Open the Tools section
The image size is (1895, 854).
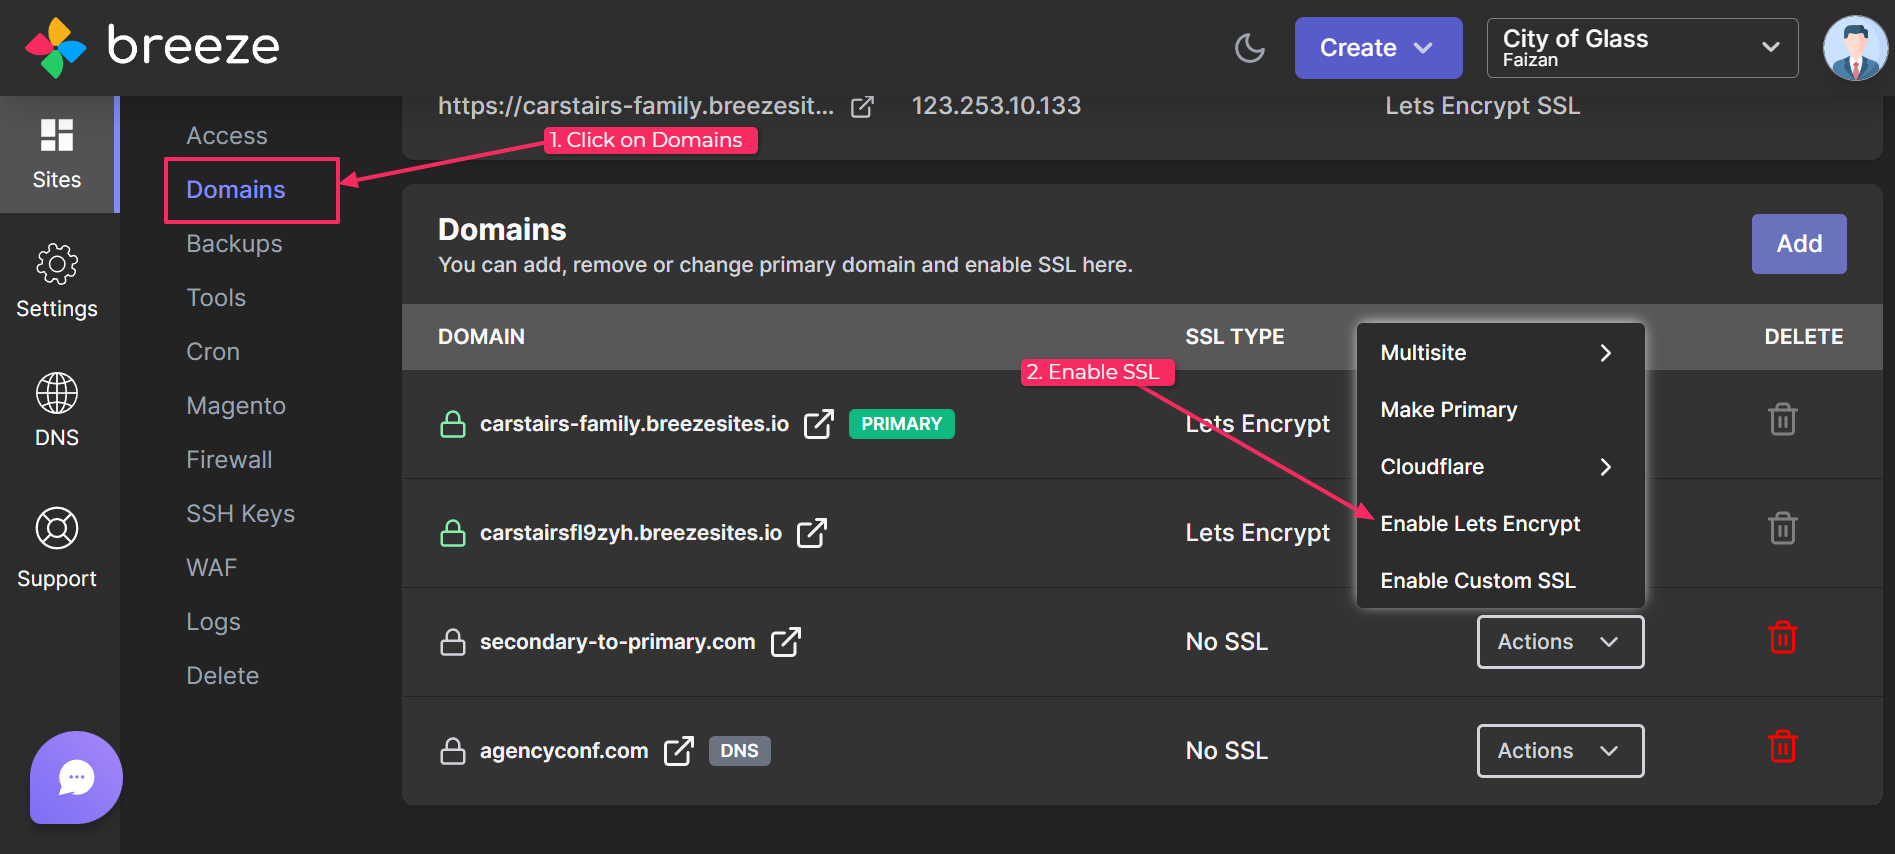(x=216, y=298)
